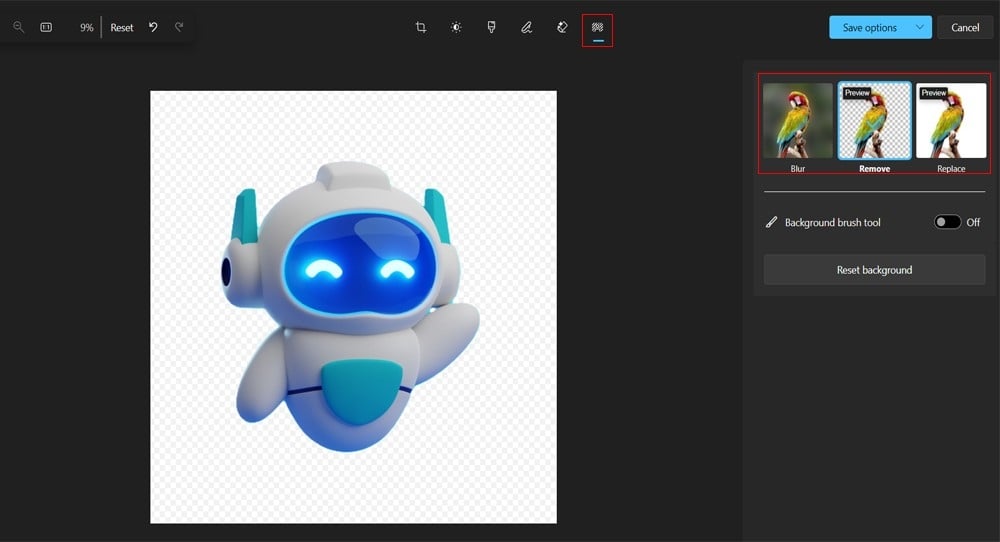Open the Adjustment brightness tool
Screen dimensions: 1000x542
click(456, 28)
